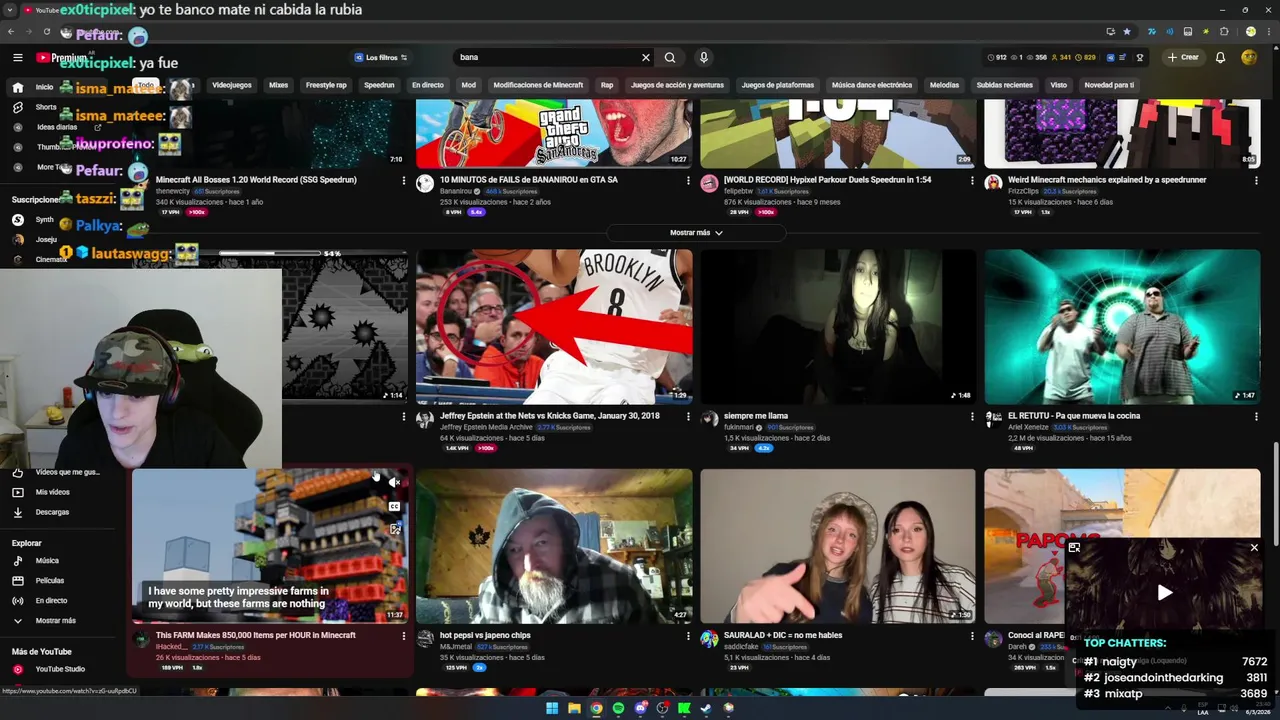Viewport: 1280px width, 720px height.
Task: Select the Freestyle rap chip
Action: (326, 85)
